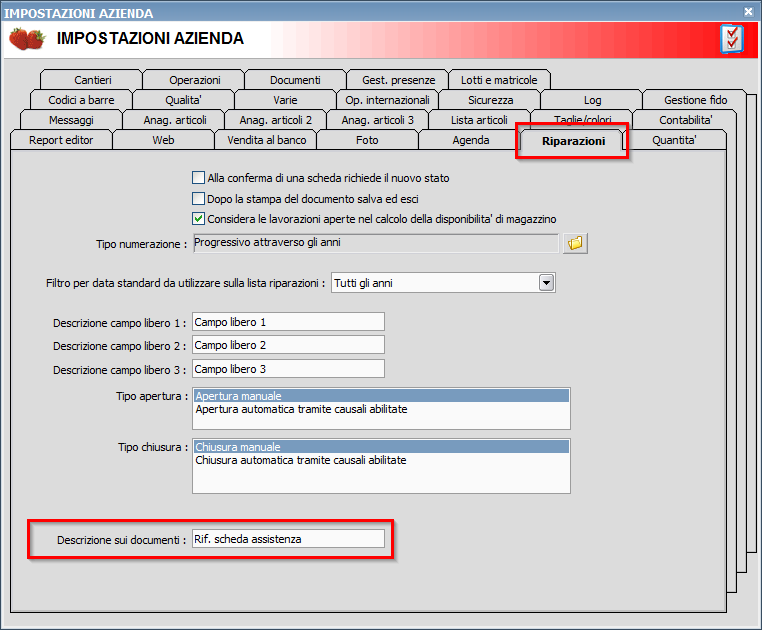Click the 'Rif. scheda assistenza' field
Image resolution: width=762 pixels, height=630 pixels.
click(x=288, y=539)
